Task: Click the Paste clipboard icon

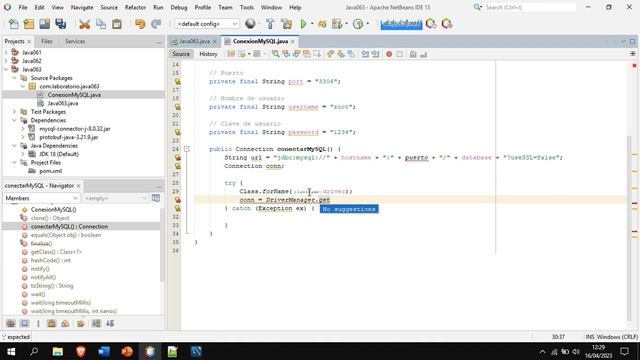Action: (117, 24)
